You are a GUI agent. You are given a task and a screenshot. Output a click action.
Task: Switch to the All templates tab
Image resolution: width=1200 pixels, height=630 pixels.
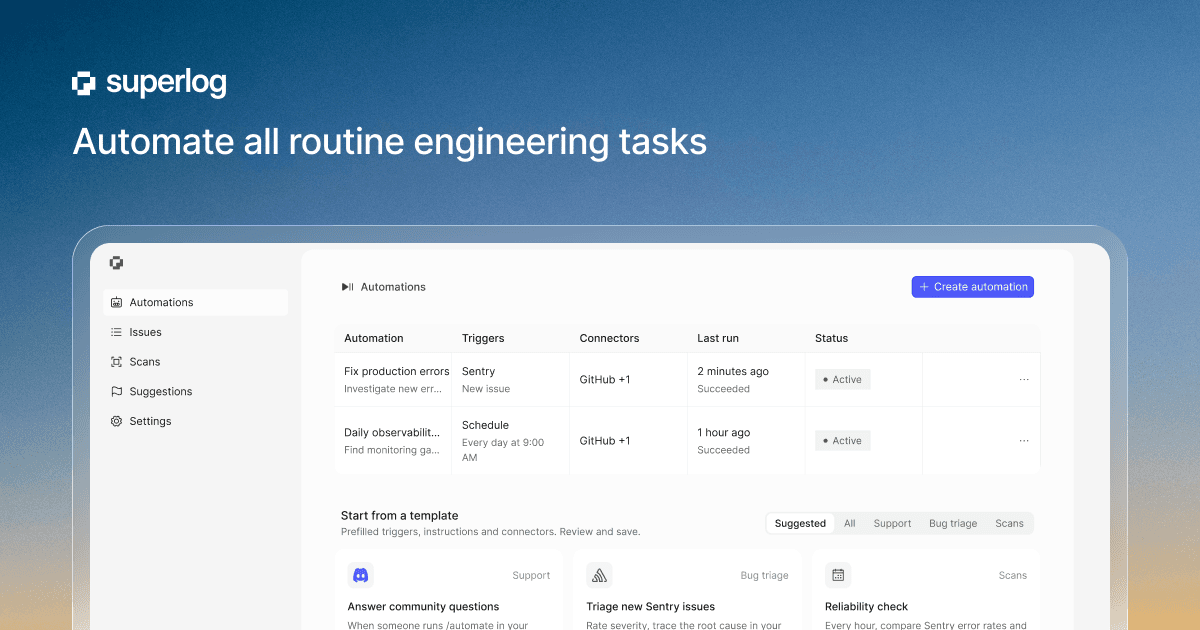(x=850, y=523)
